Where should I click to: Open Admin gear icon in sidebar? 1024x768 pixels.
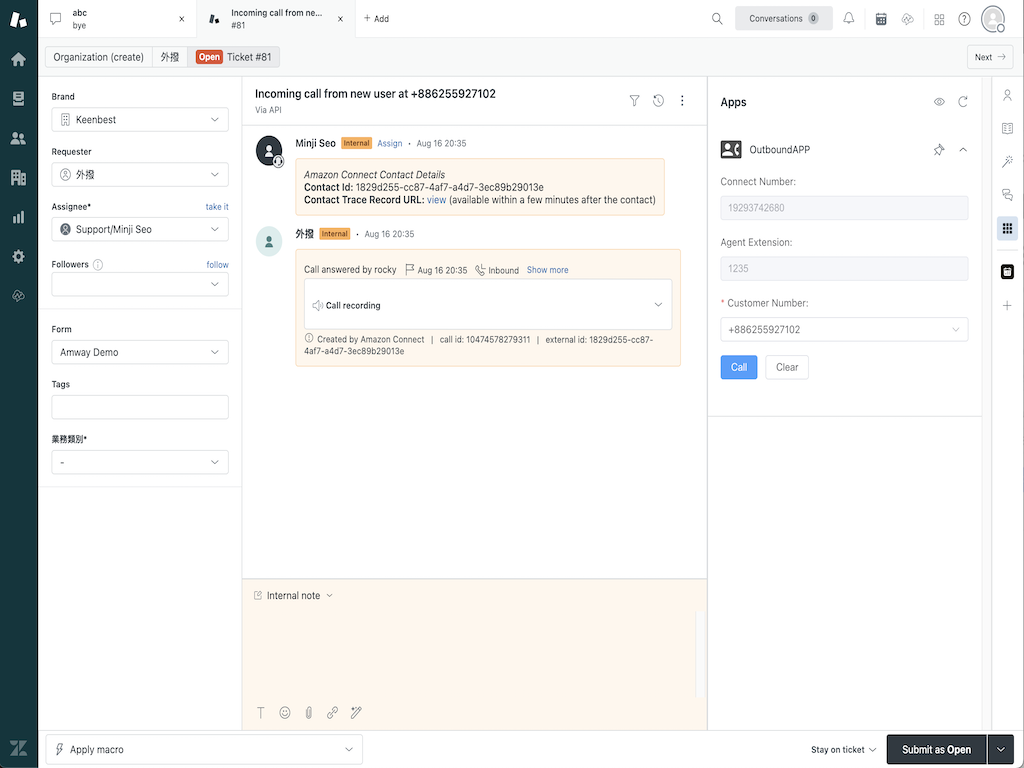coord(18,256)
